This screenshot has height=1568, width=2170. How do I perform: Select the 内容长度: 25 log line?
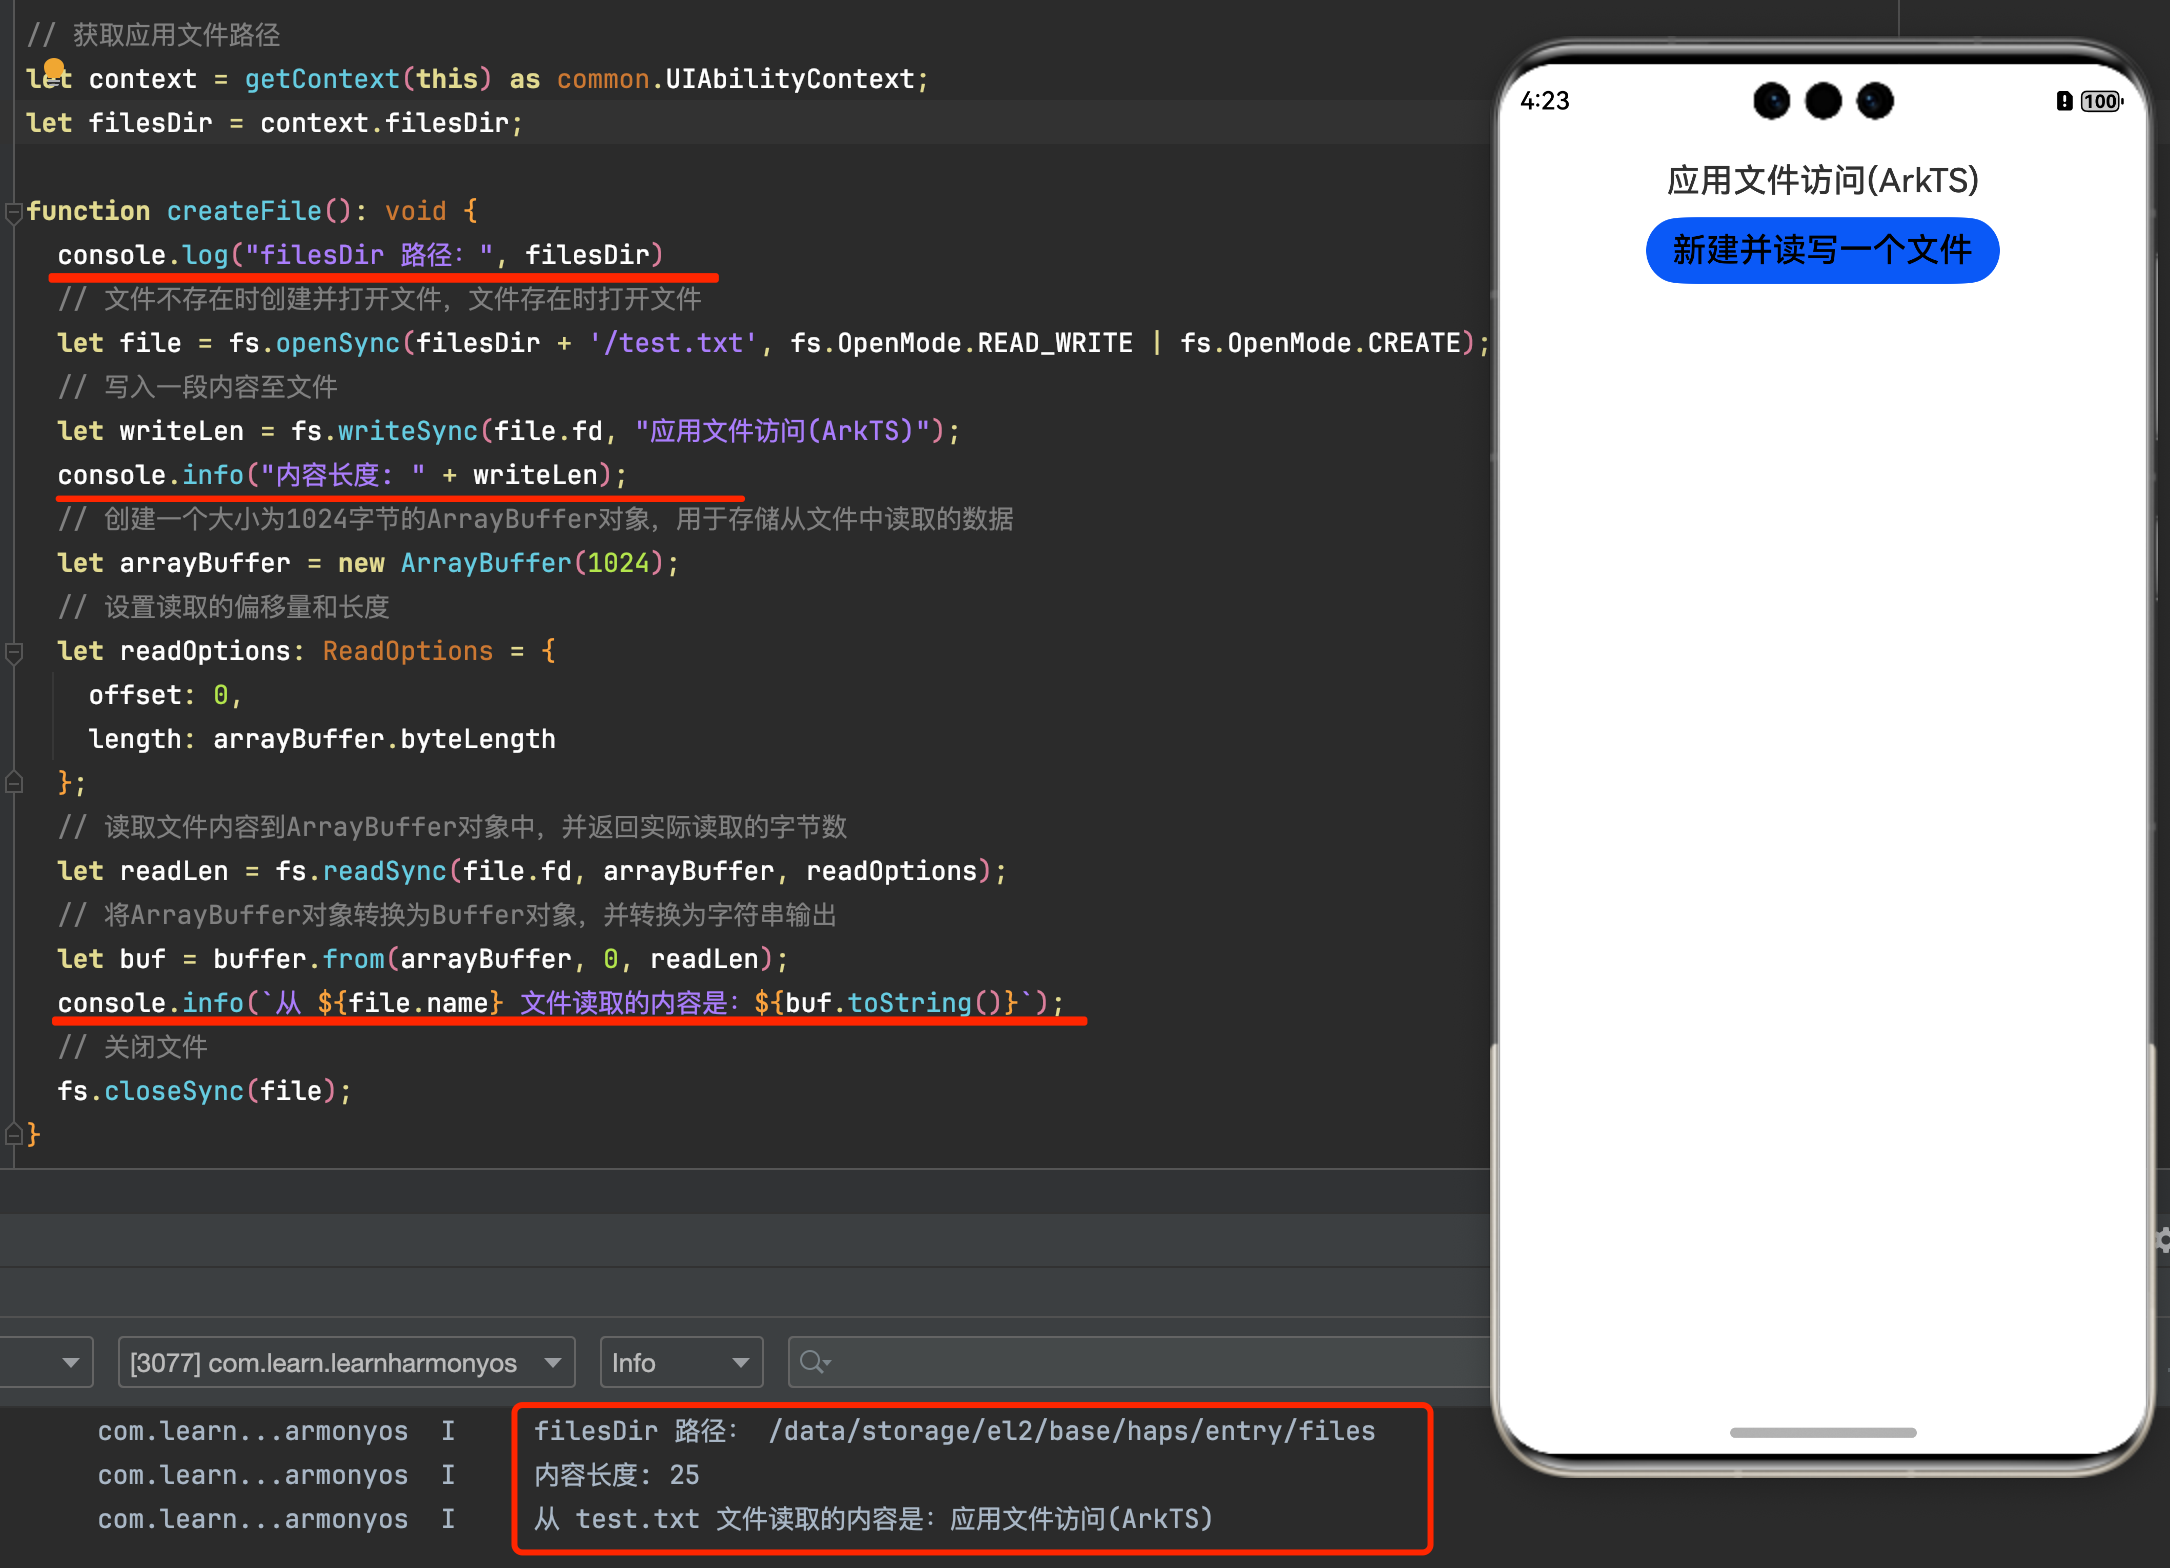click(616, 1475)
